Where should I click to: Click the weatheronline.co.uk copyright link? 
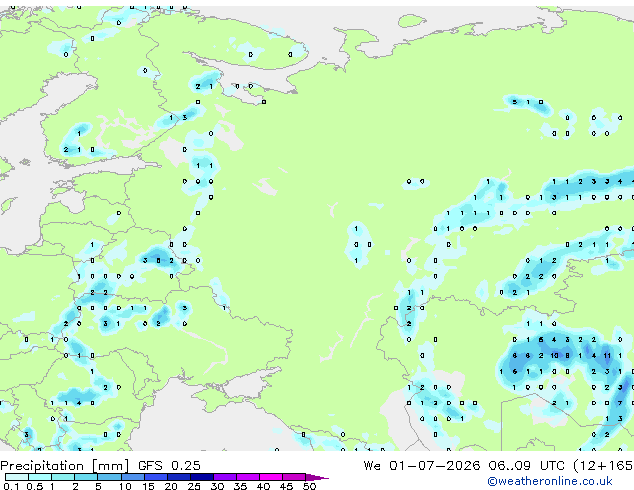[x=550, y=481]
